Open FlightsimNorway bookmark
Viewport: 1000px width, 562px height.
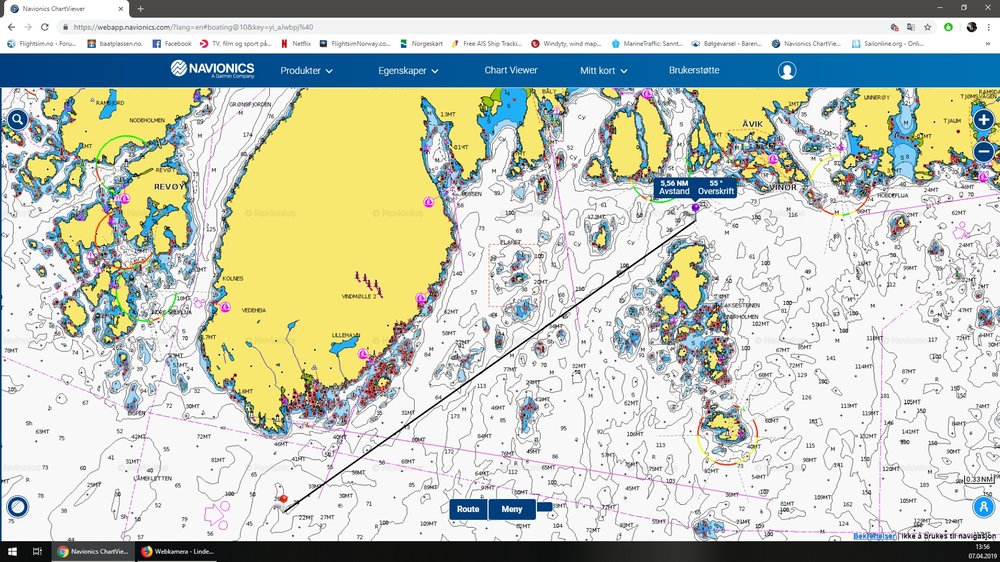(x=355, y=44)
